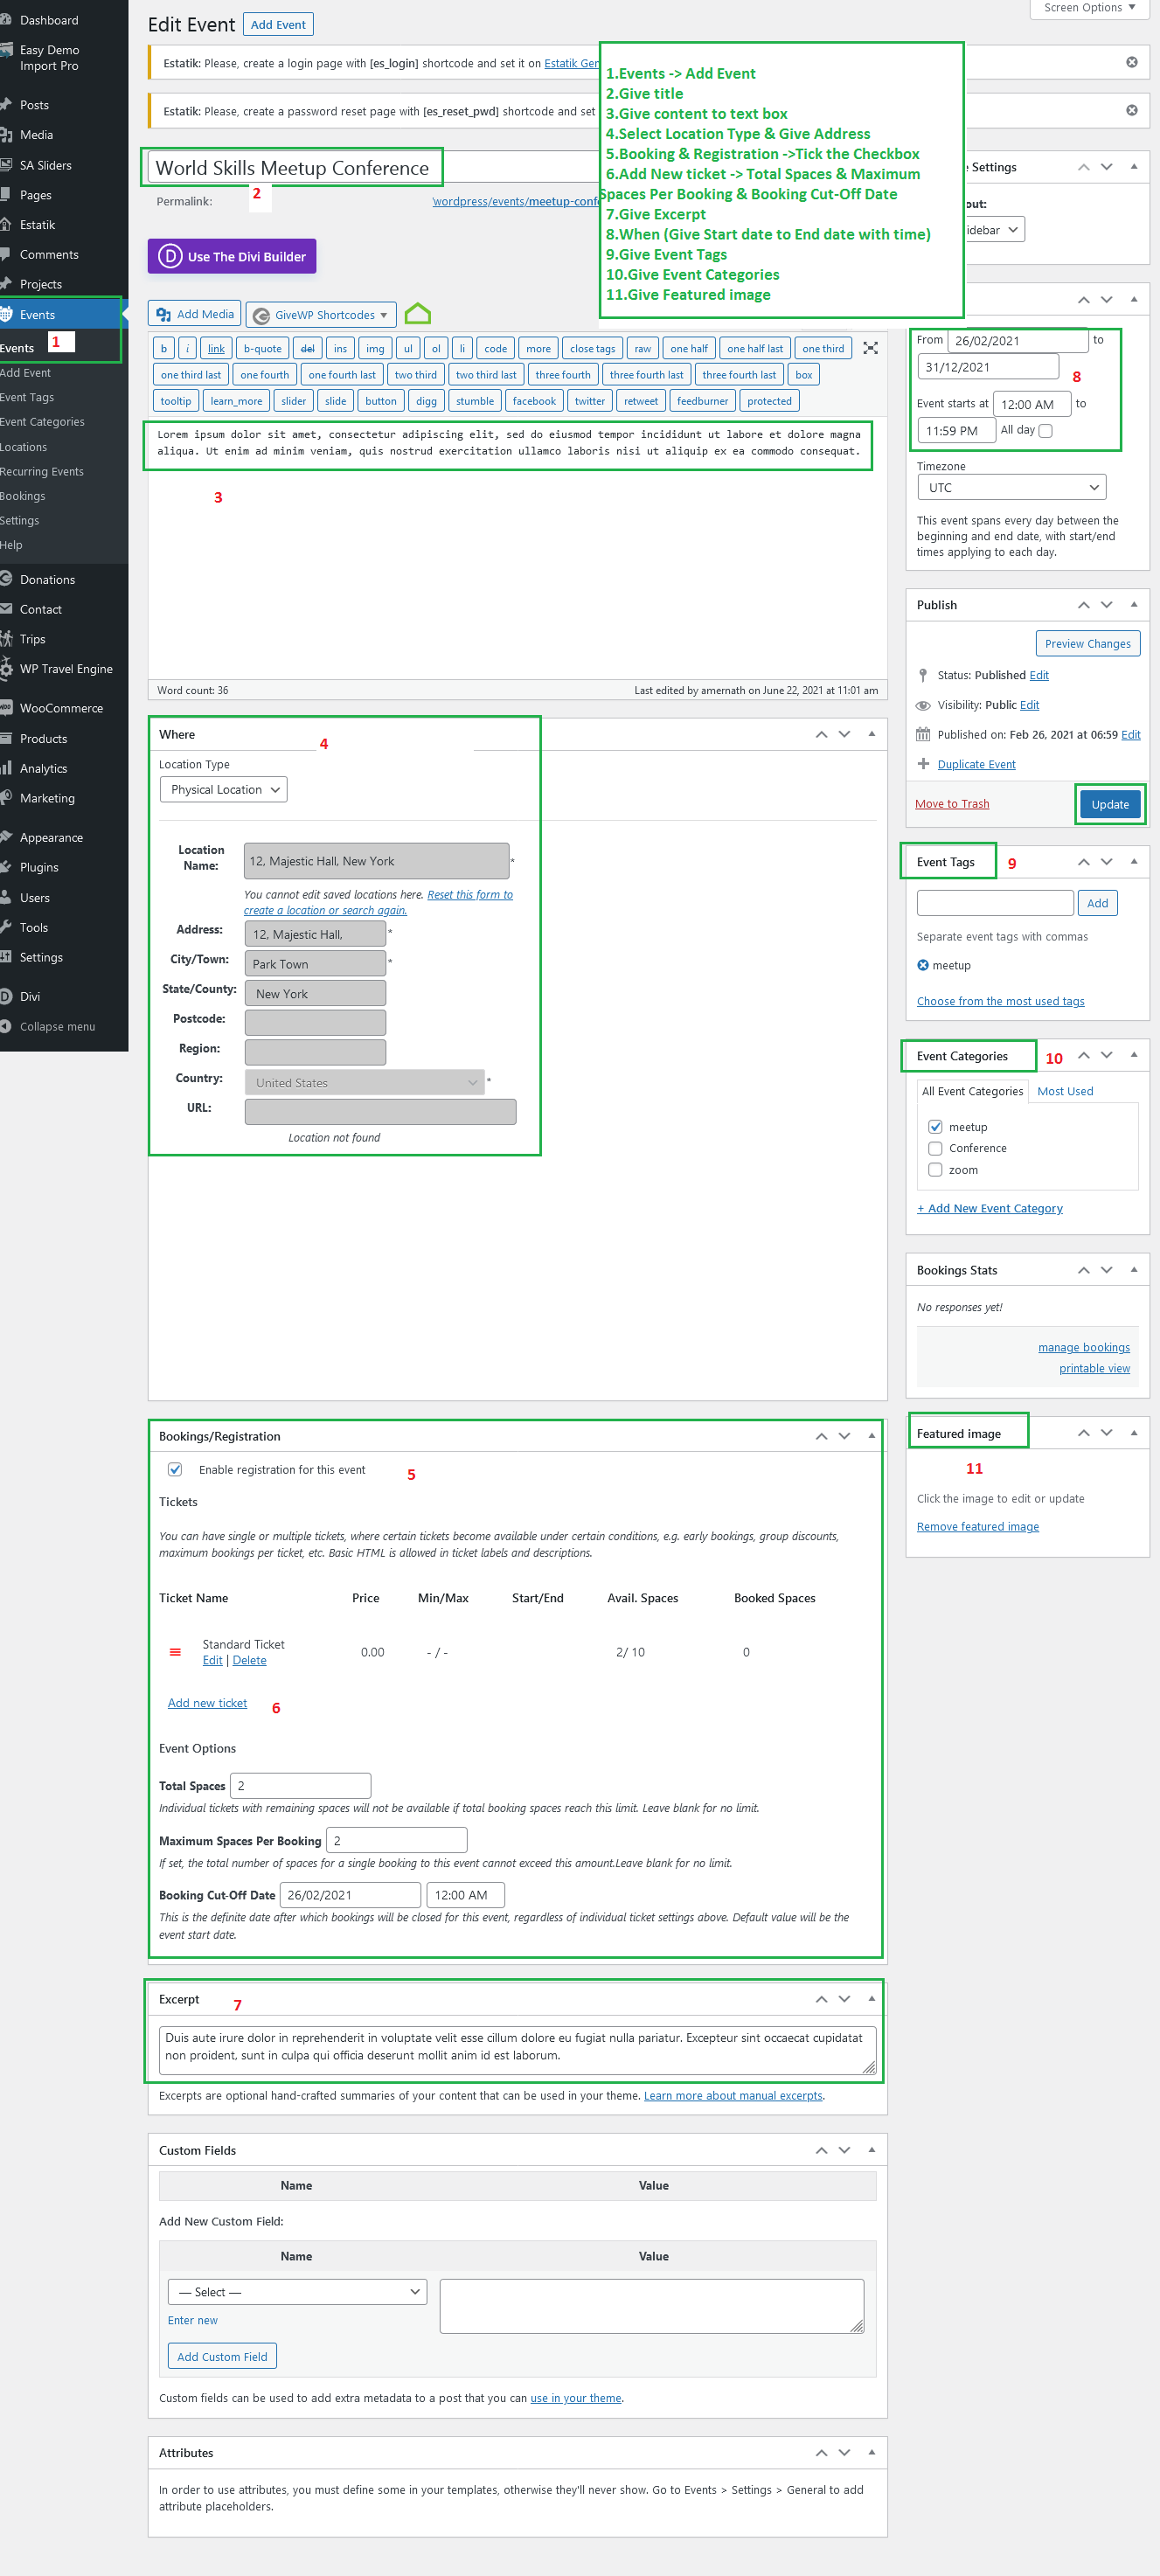
Task: Click the Add Media button
Action: [194, 314]
